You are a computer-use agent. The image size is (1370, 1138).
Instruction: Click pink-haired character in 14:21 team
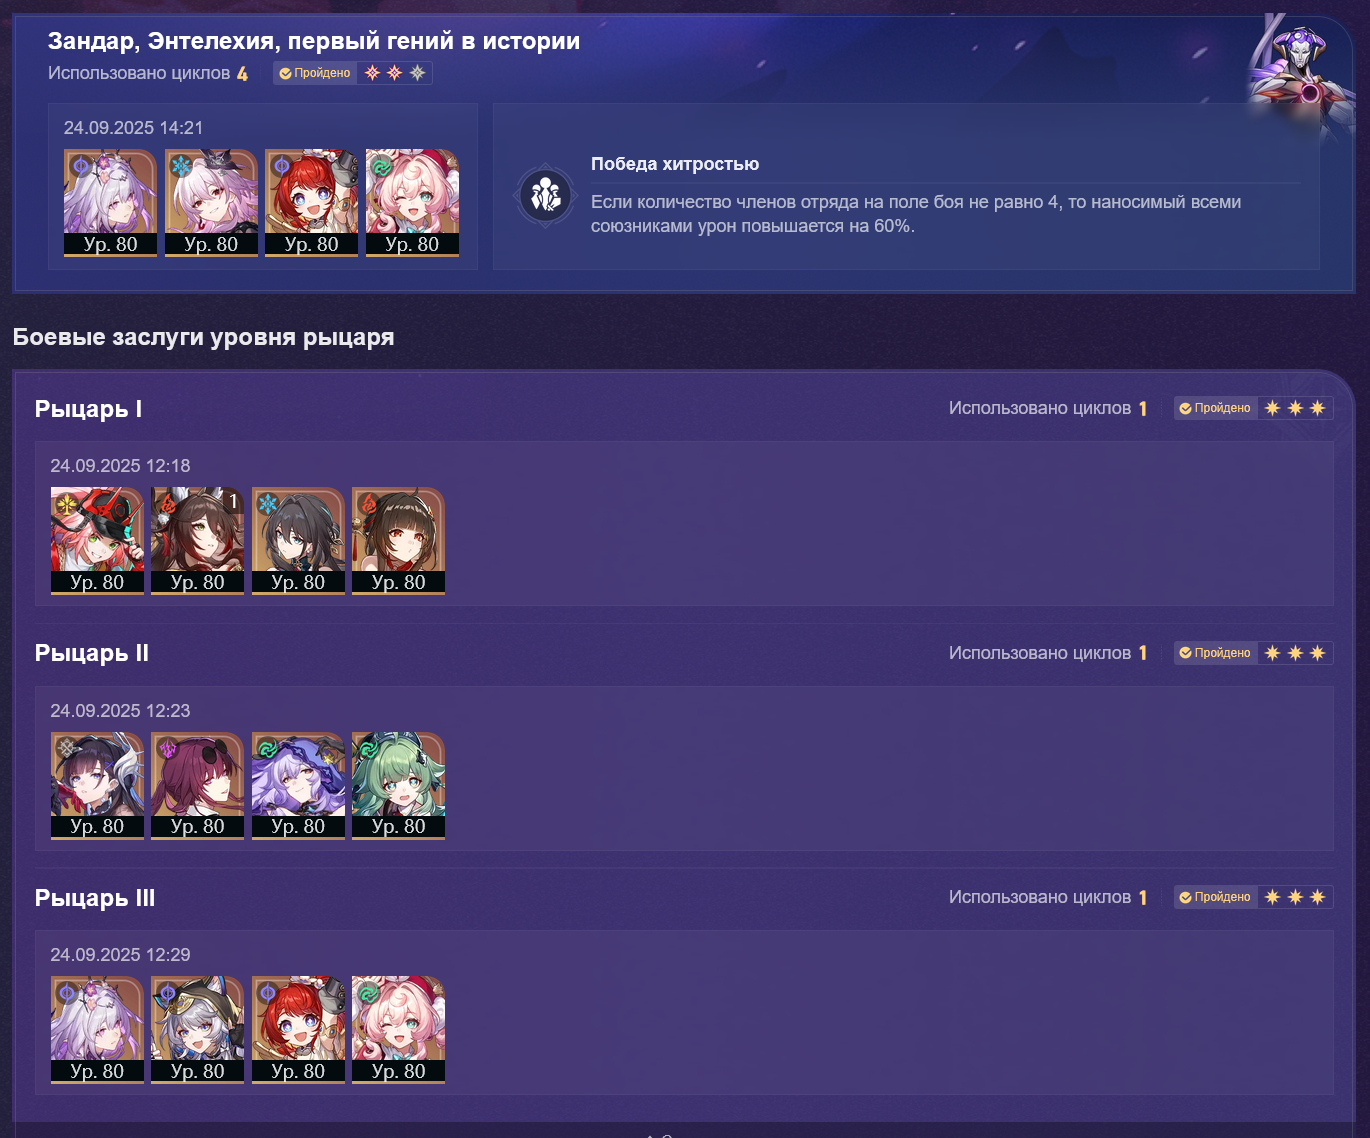412,203
